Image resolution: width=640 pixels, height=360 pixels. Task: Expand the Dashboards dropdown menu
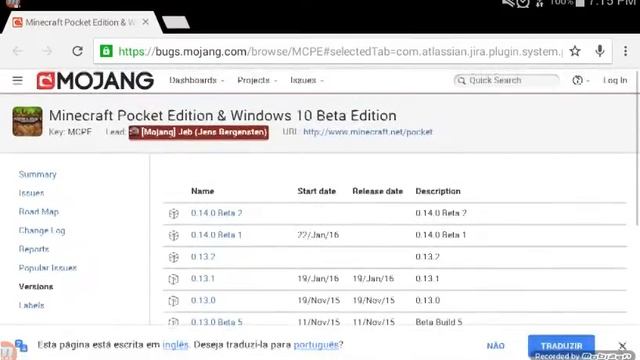click(197, 80)
